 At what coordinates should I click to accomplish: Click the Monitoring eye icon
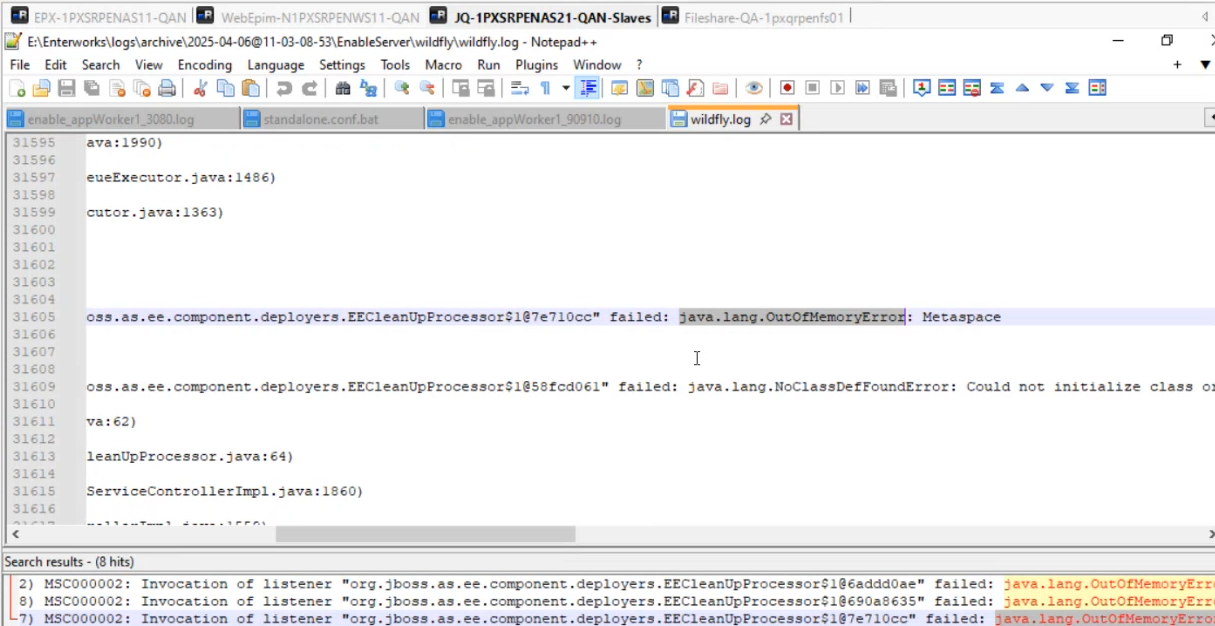click(754, 88)
